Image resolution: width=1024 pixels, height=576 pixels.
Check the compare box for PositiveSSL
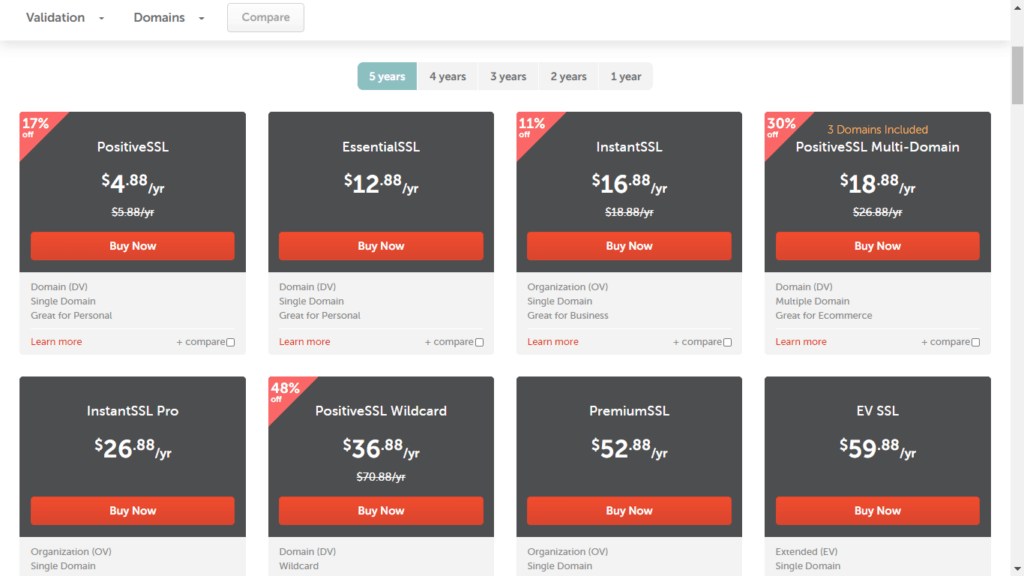231,343
